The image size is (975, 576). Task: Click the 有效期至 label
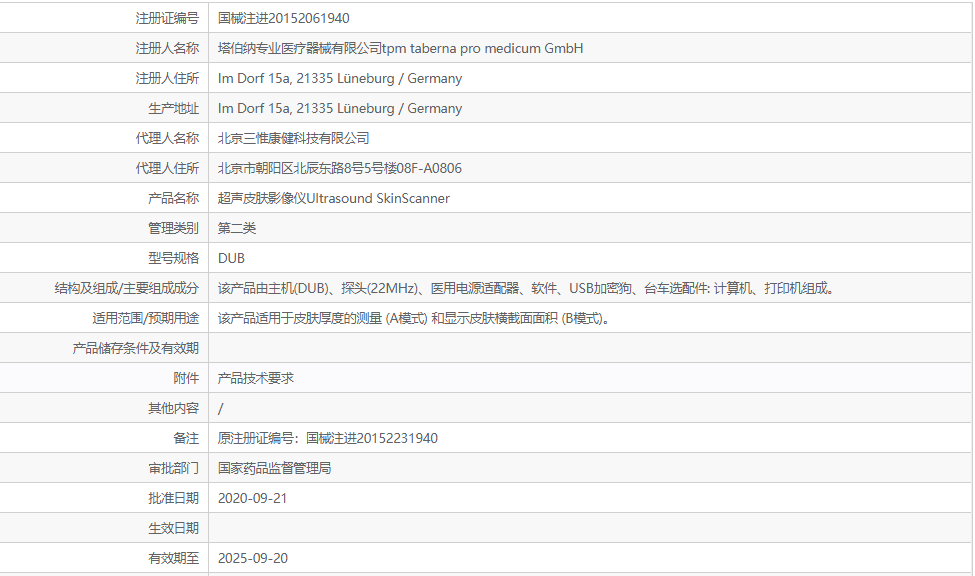[173, 558]
